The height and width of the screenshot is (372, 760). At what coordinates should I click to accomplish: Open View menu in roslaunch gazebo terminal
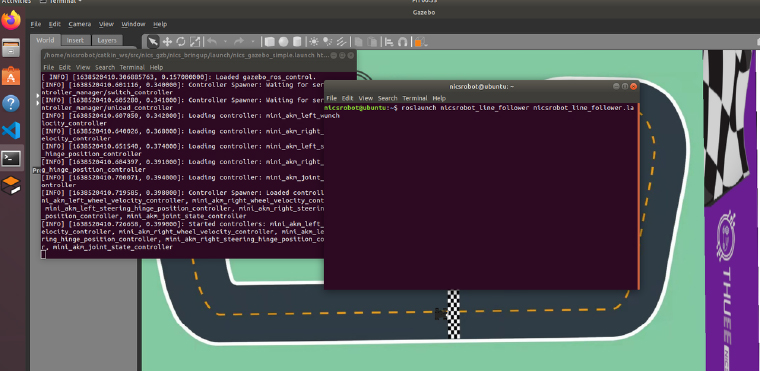tap(83, 67)
